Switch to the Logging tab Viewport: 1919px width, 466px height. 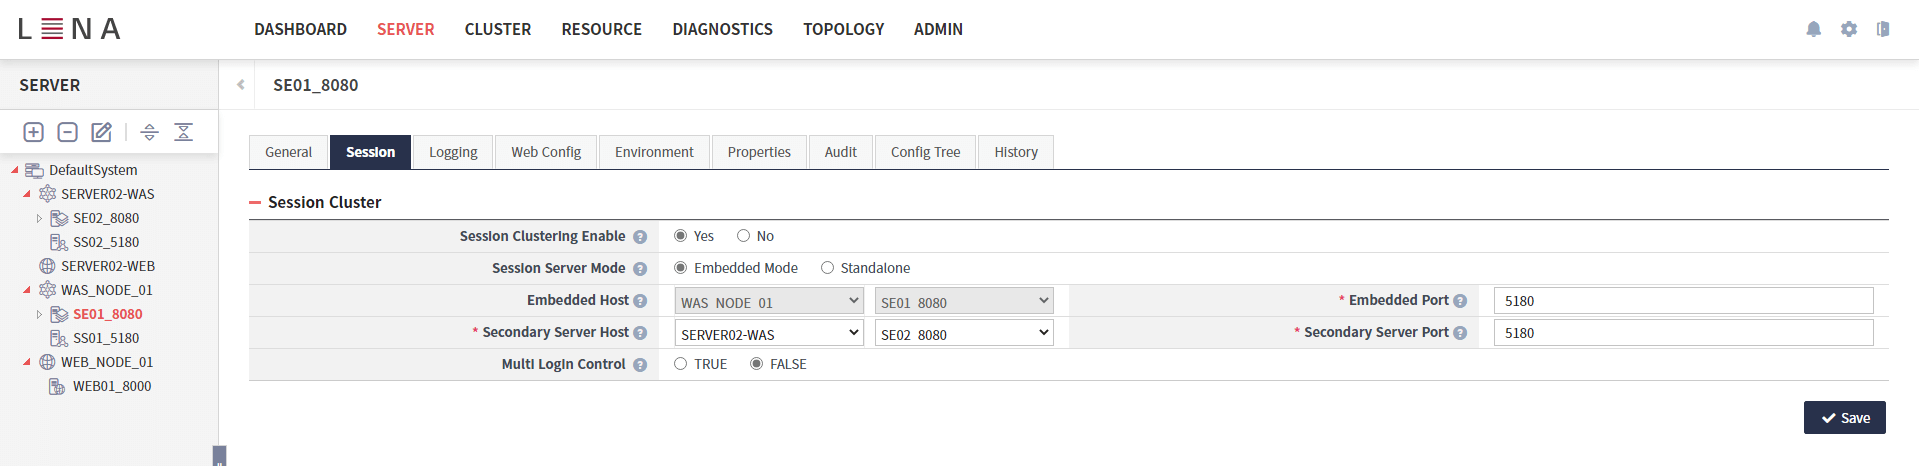click(453, 152)
